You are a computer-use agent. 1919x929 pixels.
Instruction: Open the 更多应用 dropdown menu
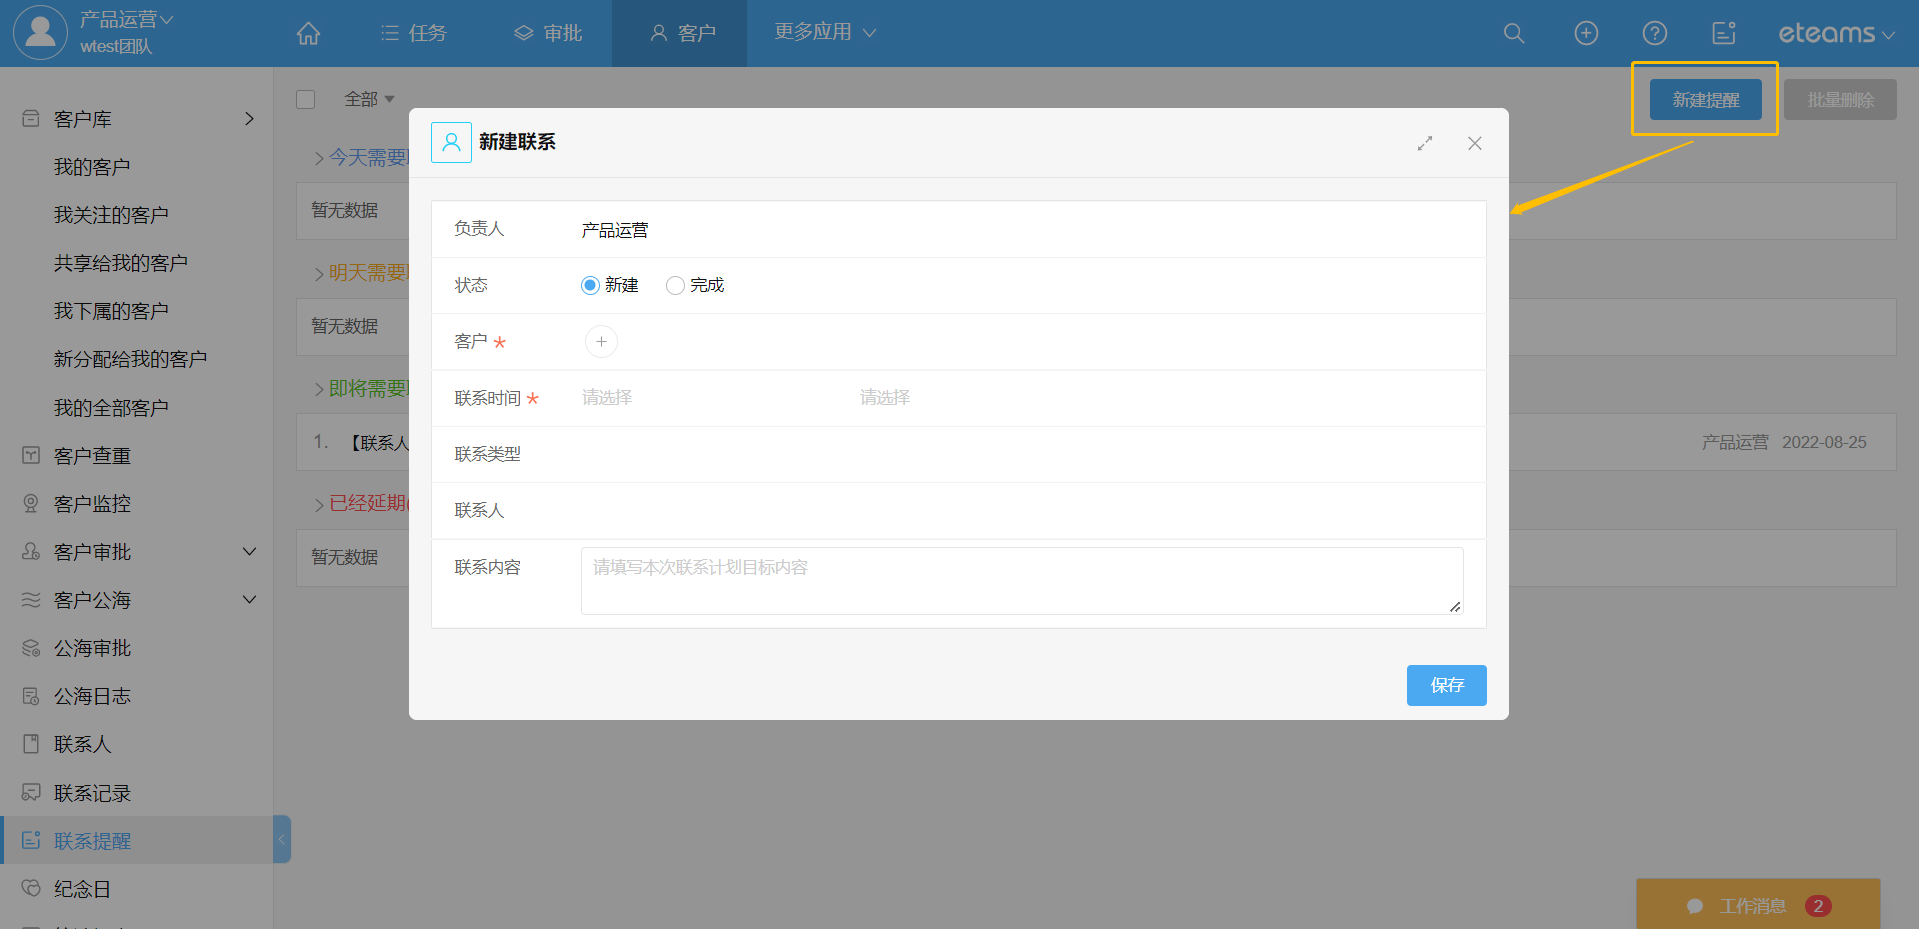coord(824,32)
